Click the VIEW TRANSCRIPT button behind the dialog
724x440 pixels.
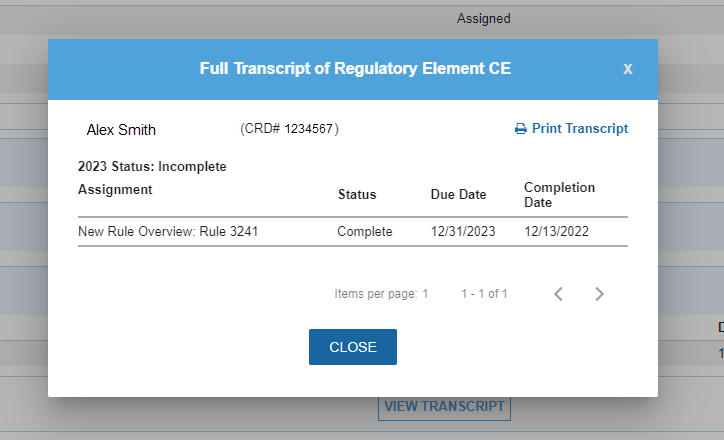445,406
